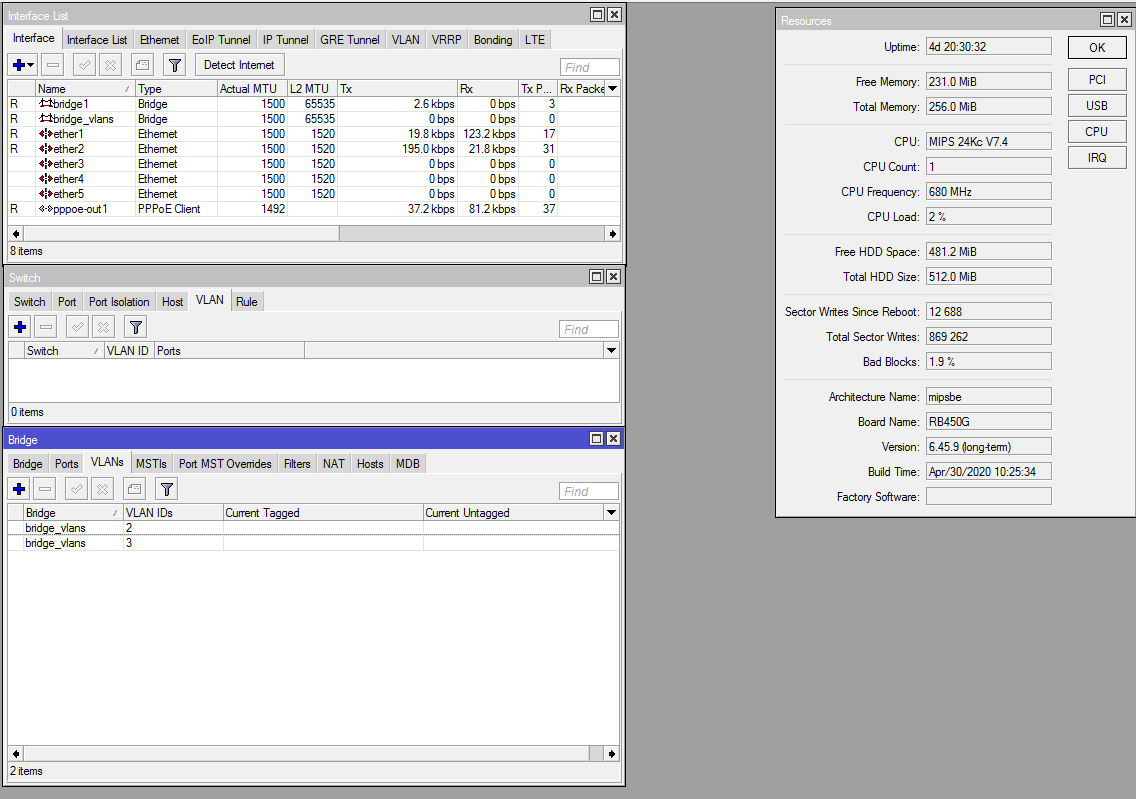Open the column dropdown in Interface List table
This screenshot has width=1136, height=799.
[612, 89]
